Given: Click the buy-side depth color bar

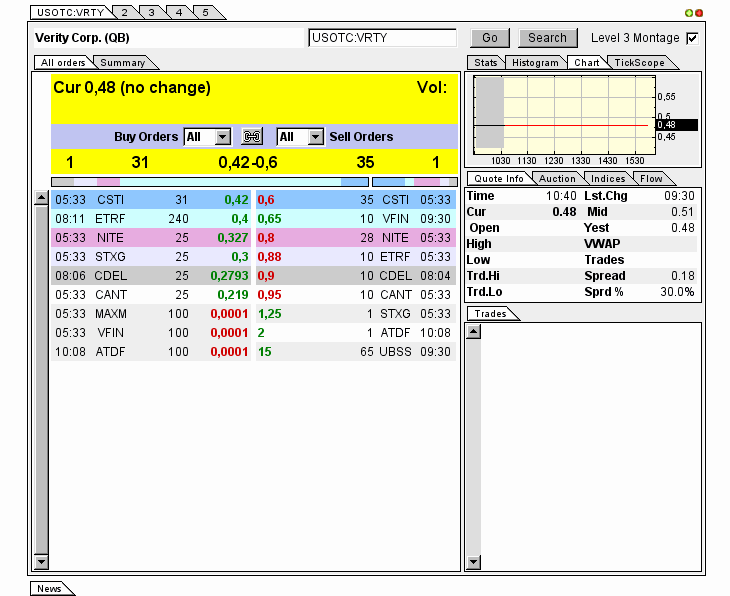Looking at the screenshot, I should (209, 182).
